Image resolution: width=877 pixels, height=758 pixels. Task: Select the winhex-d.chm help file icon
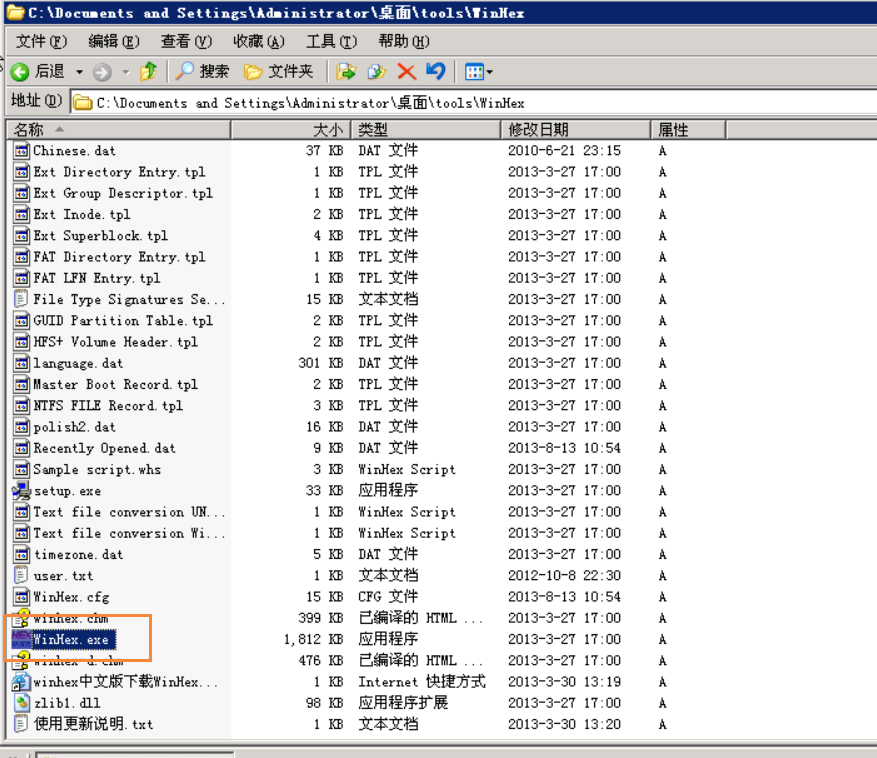(x=21, y=660)
